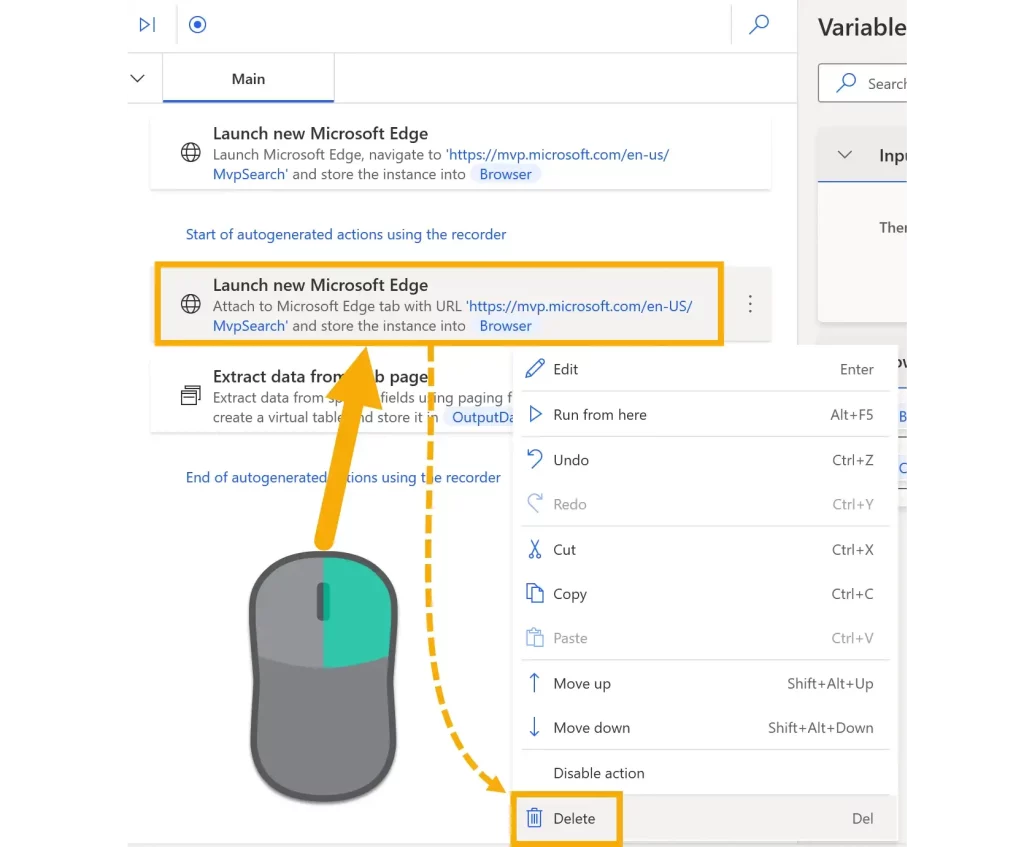Click the Undo arrow icon
1024x847 pixels.
535,460
